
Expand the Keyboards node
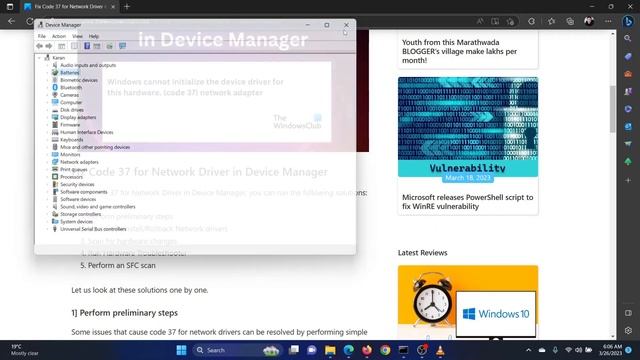click(47, 140)
